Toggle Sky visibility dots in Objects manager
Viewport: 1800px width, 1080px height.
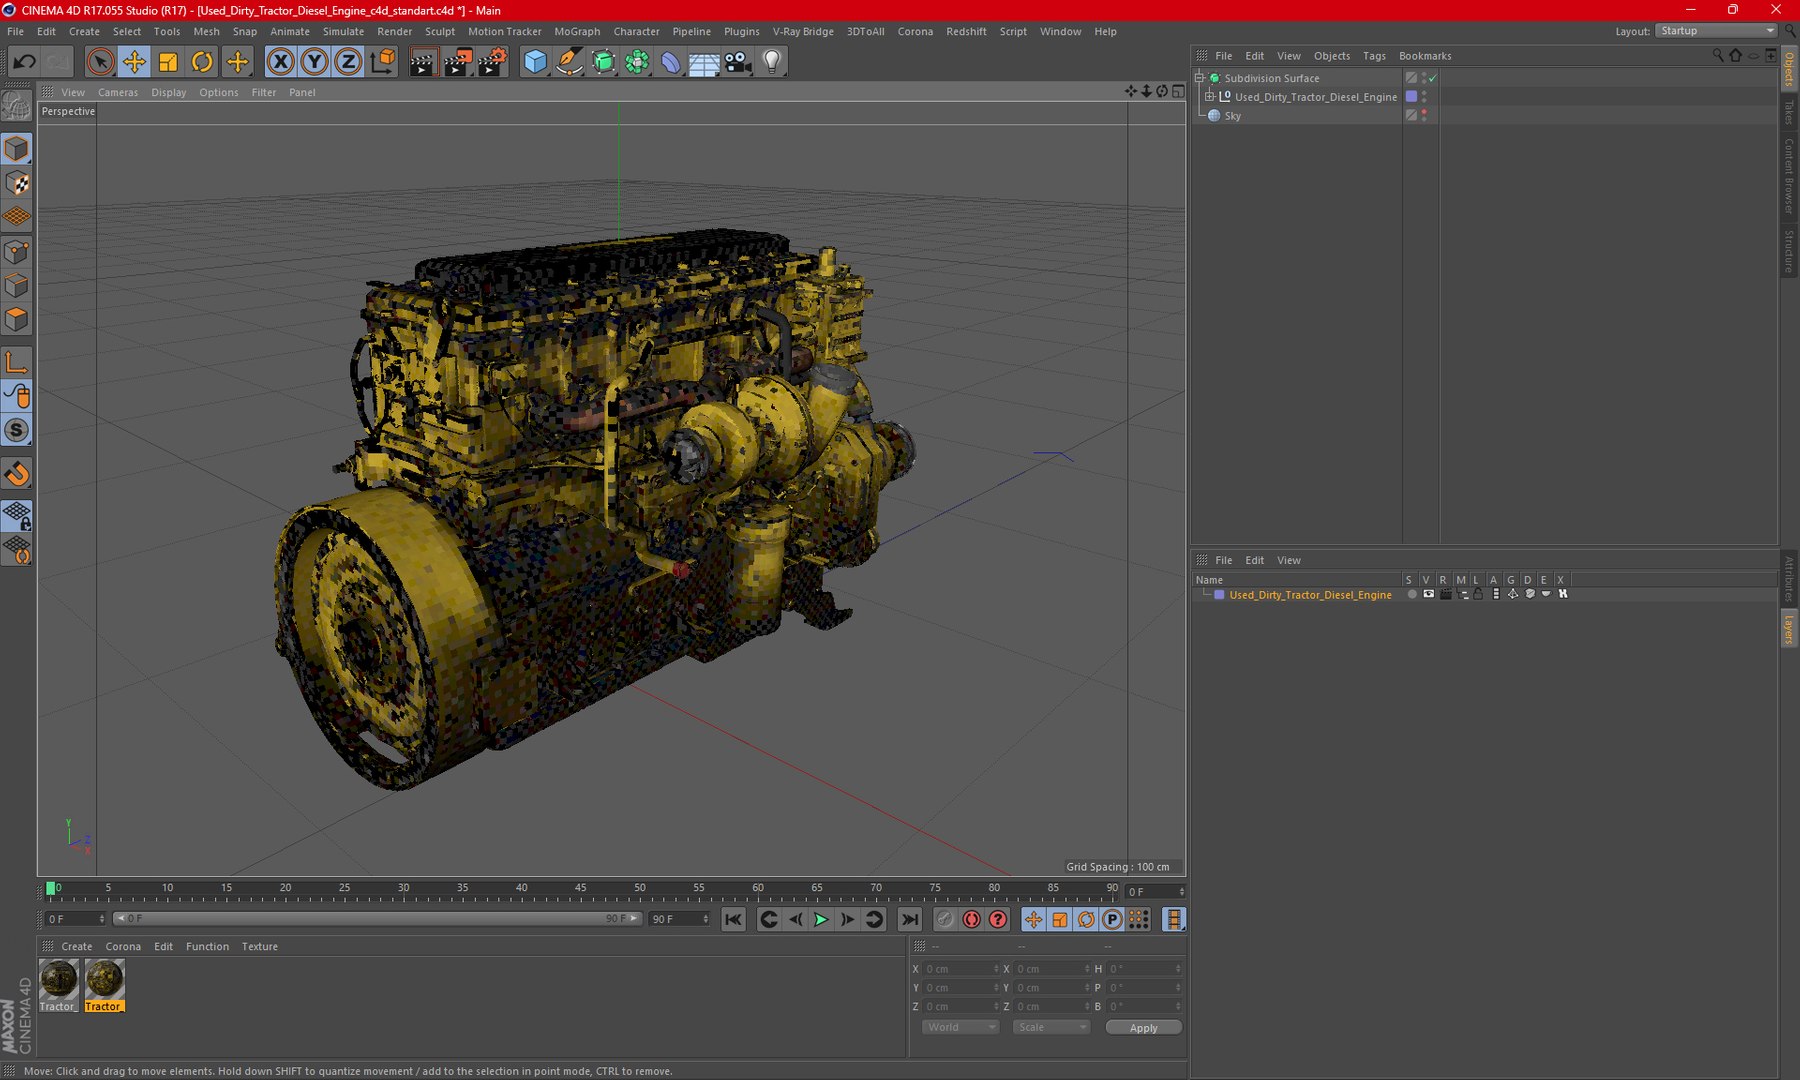(x=1424, y=115)
